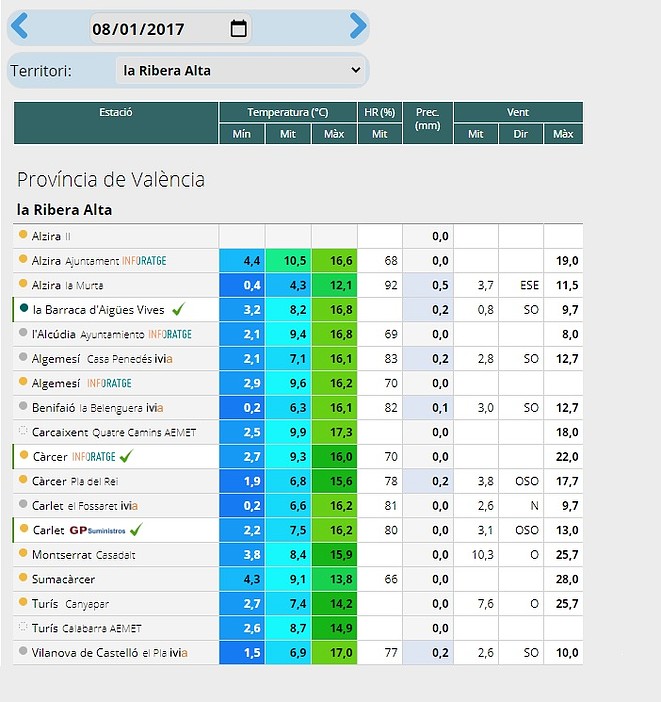This screenshot has width=661, height=702.
Task: Open Algemesí INFORATGE station
Action: [x=82, y=383]
